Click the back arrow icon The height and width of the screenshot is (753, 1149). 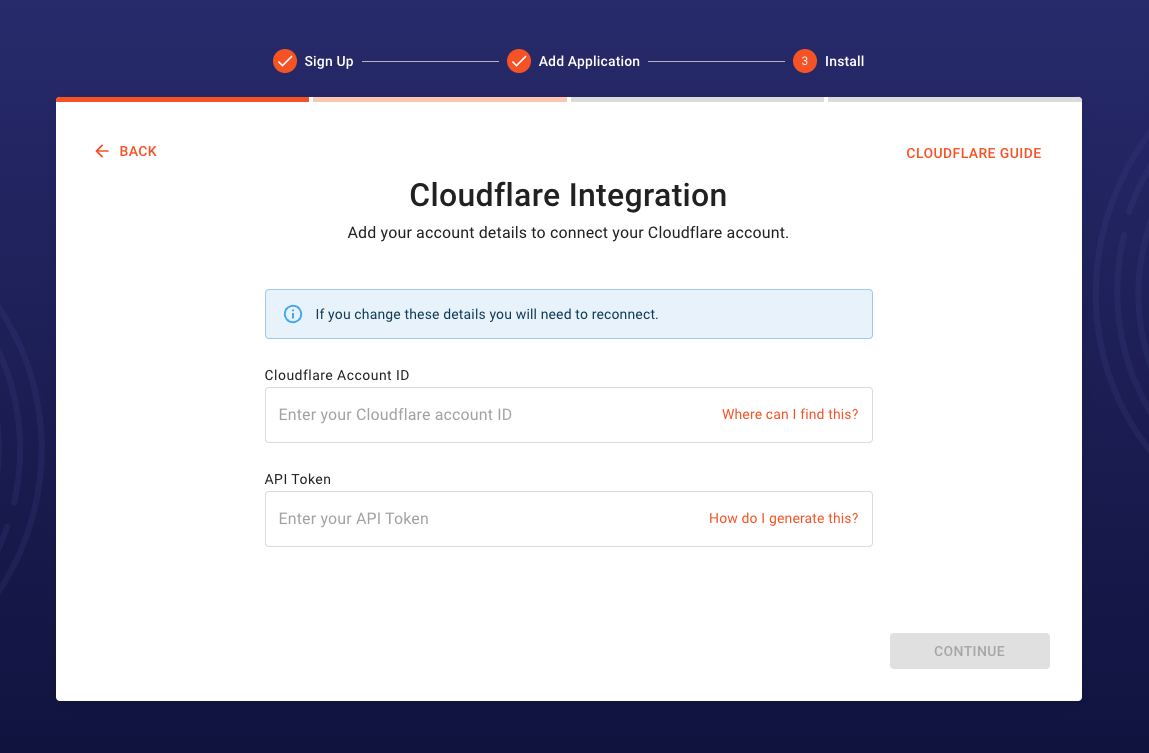click(x=102, y=151)
